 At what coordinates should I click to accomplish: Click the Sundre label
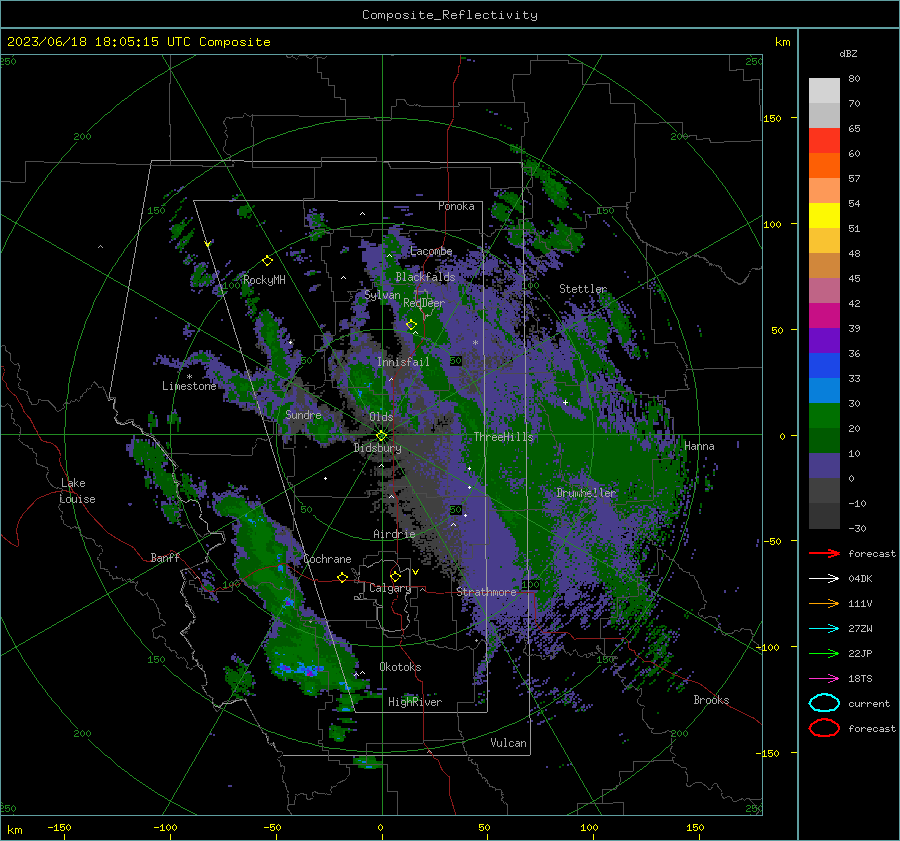click(x=303, y=414)
